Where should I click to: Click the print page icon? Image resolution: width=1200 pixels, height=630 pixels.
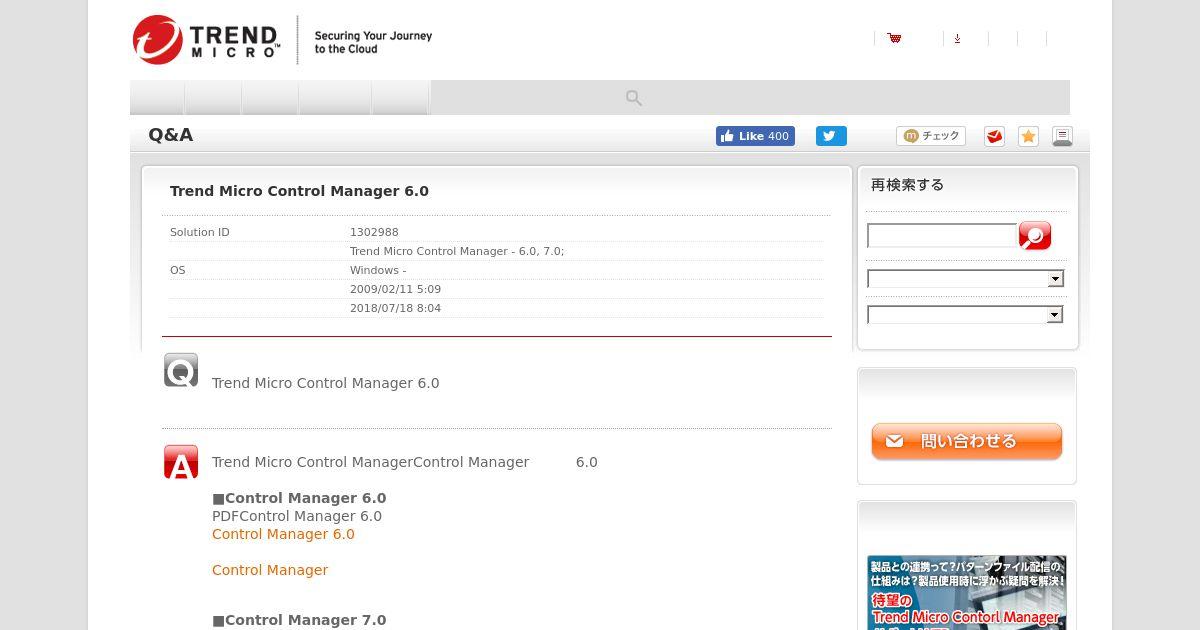pyautogui.click(x=1062, y=136)
